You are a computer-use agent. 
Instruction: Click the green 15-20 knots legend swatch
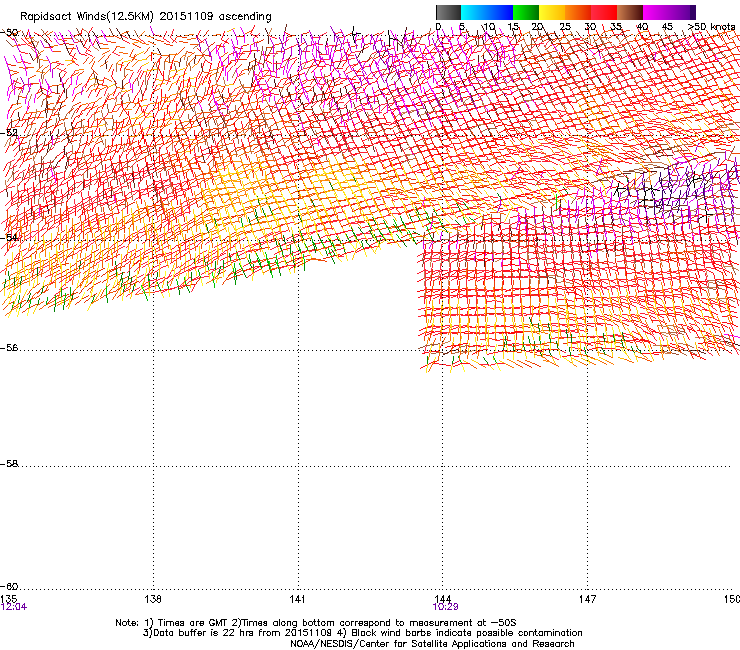[526, 12]
